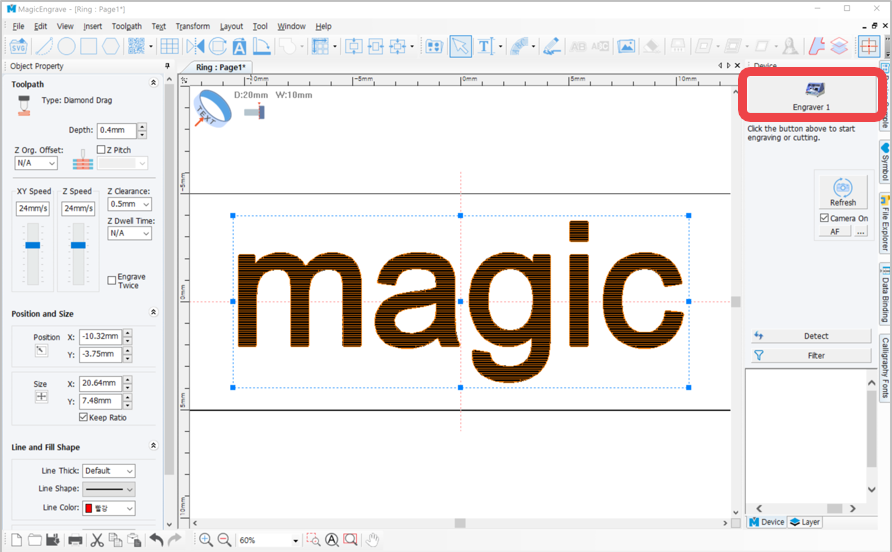The image size is (892, 552).
Task: Open the Symbol side panel tab
Action: (885, 162)
